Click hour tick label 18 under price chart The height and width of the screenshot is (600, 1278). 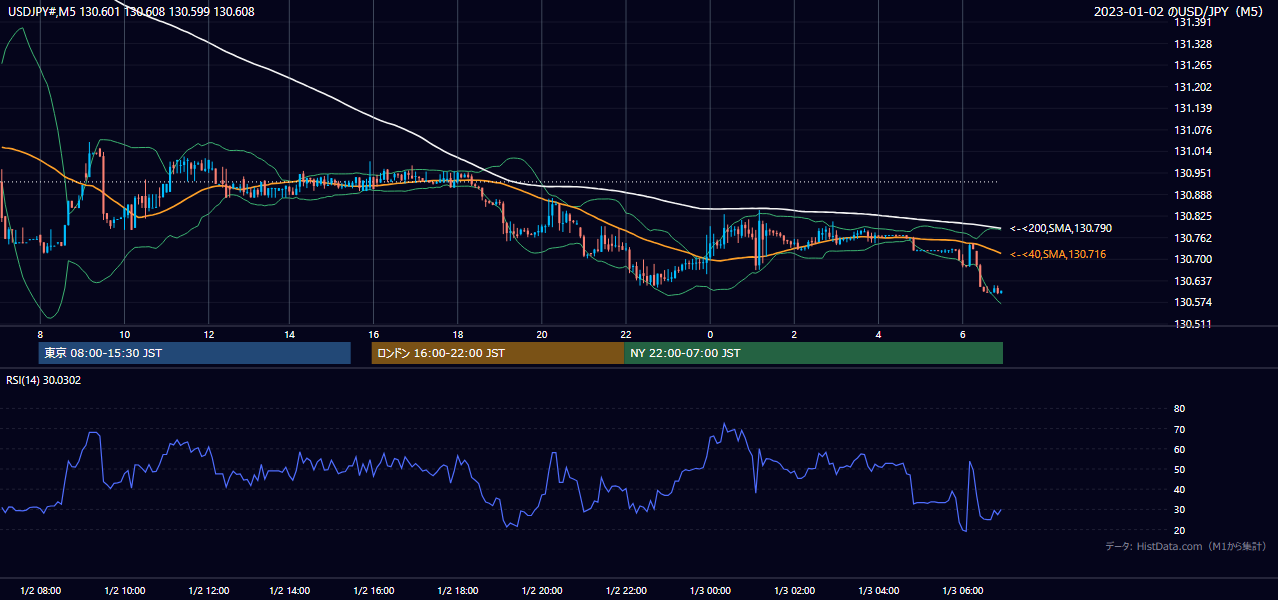(457, 334)
